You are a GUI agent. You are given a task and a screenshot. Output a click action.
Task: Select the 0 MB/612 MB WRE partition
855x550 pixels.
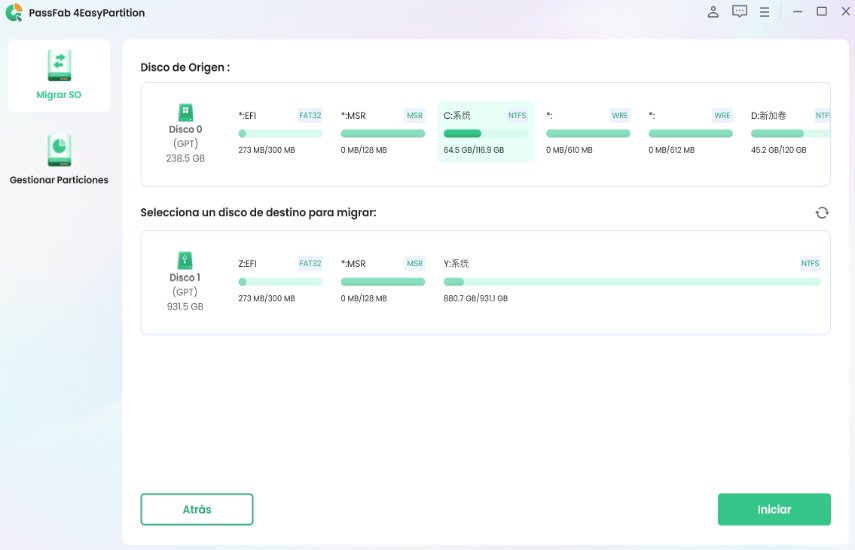690,132
